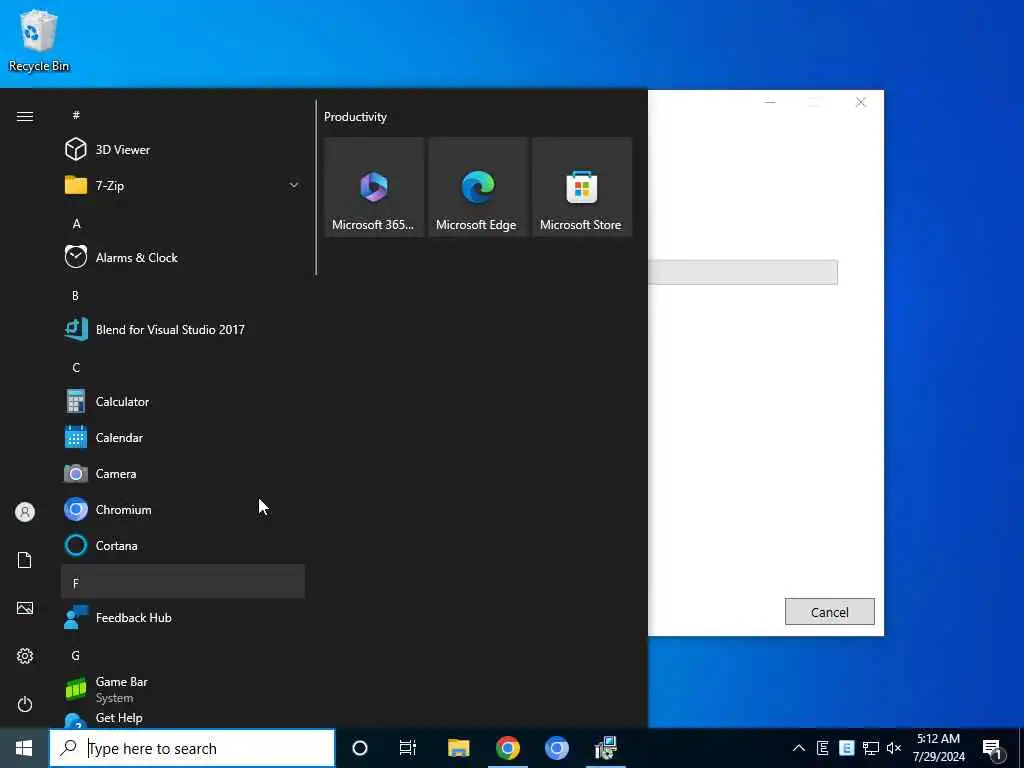Screen dimensions: 1024x768
Task: Expand the 7-Zip folder chevron
Action: pyautogui.click(x=294, y=185)
